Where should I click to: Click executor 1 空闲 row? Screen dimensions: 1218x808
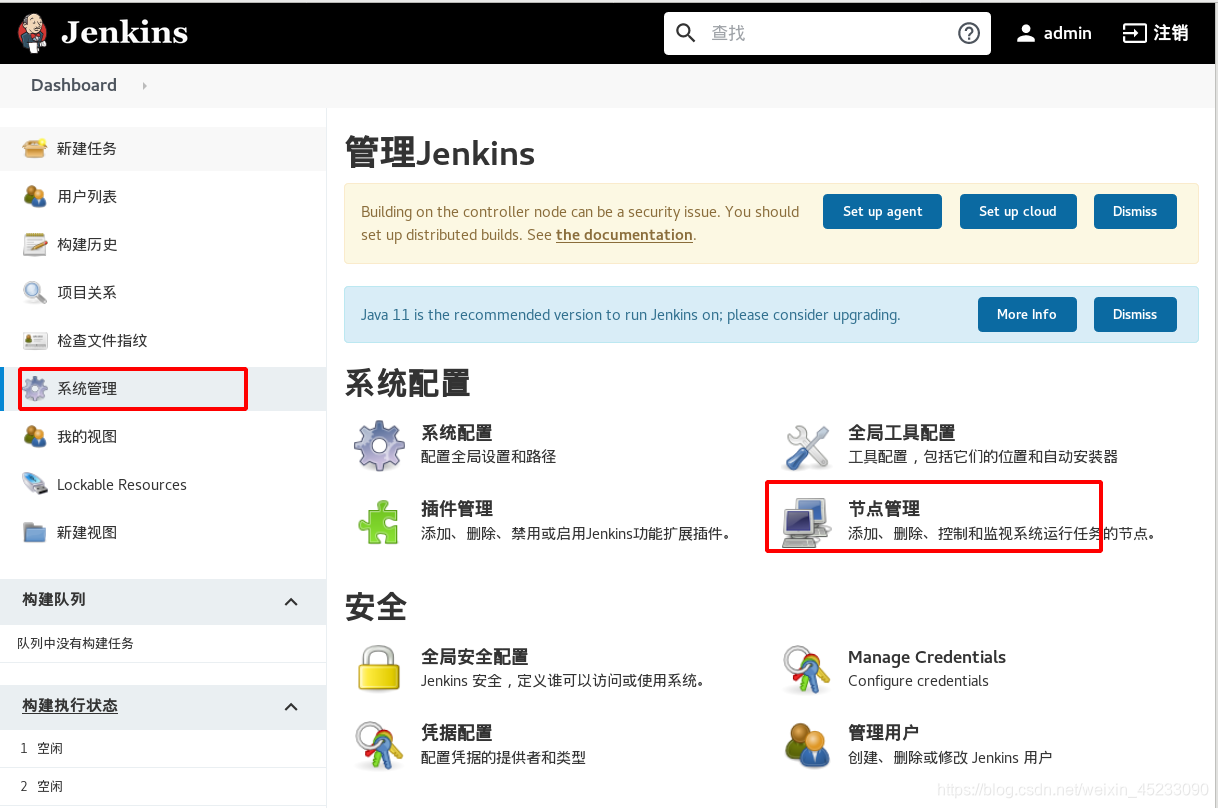163,748
